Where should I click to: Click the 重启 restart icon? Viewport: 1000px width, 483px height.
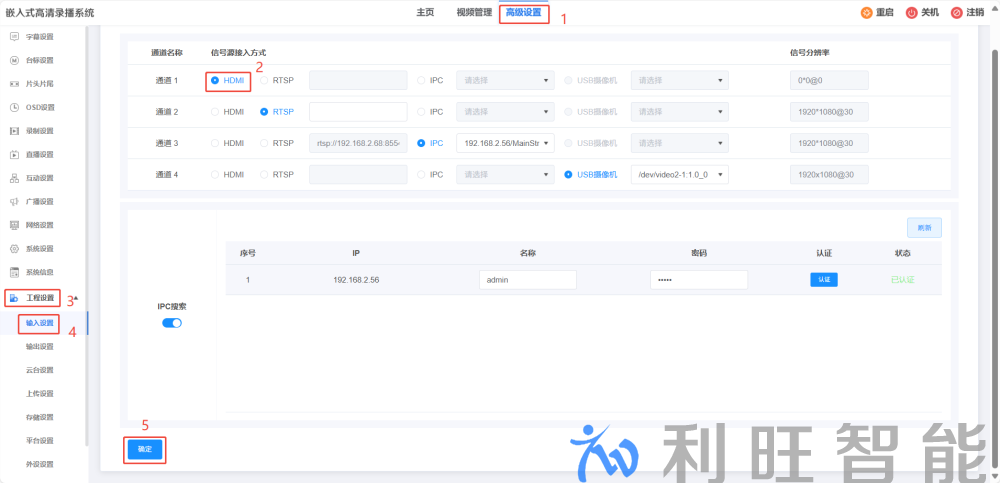(866, 12)
